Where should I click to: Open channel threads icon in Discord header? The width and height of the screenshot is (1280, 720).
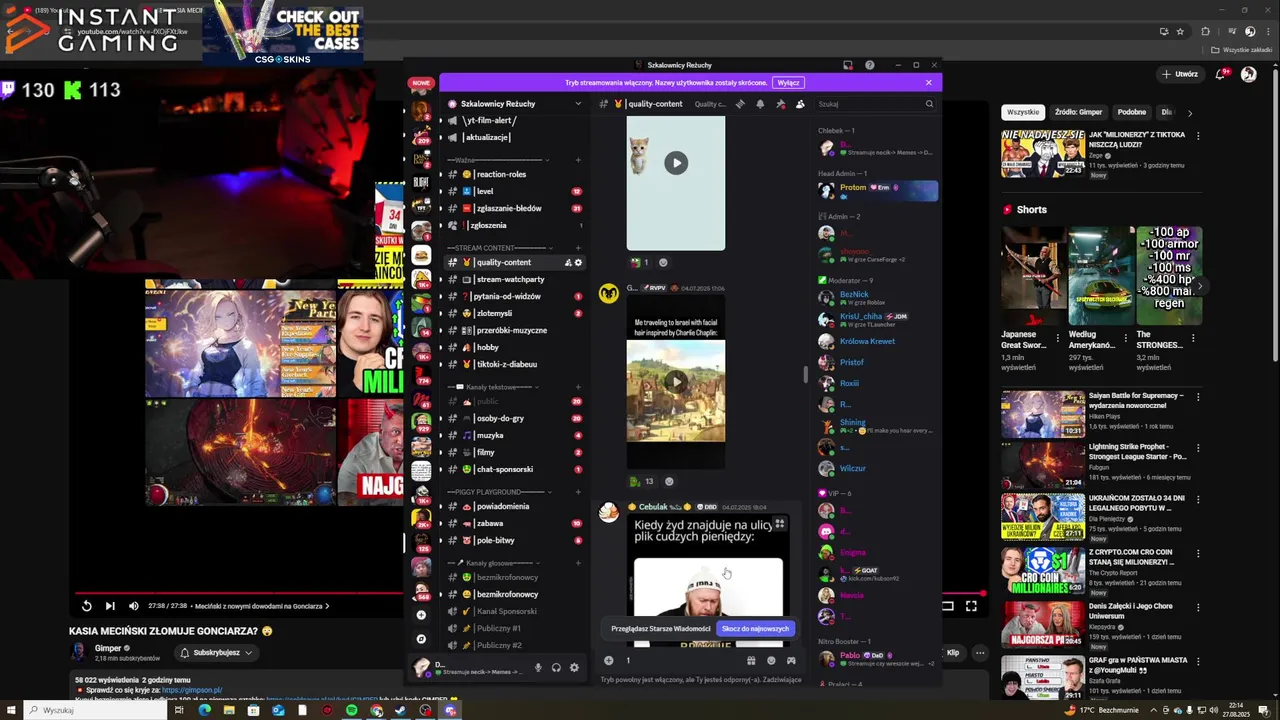point(740,104)
